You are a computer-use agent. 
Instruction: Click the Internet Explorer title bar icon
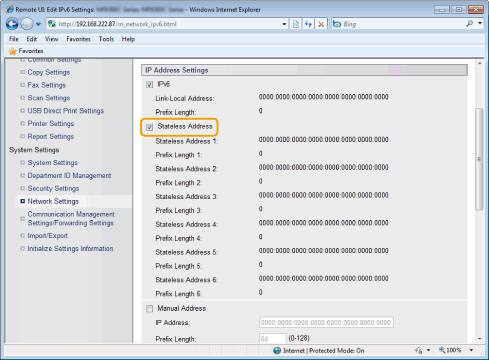point(10,9)
